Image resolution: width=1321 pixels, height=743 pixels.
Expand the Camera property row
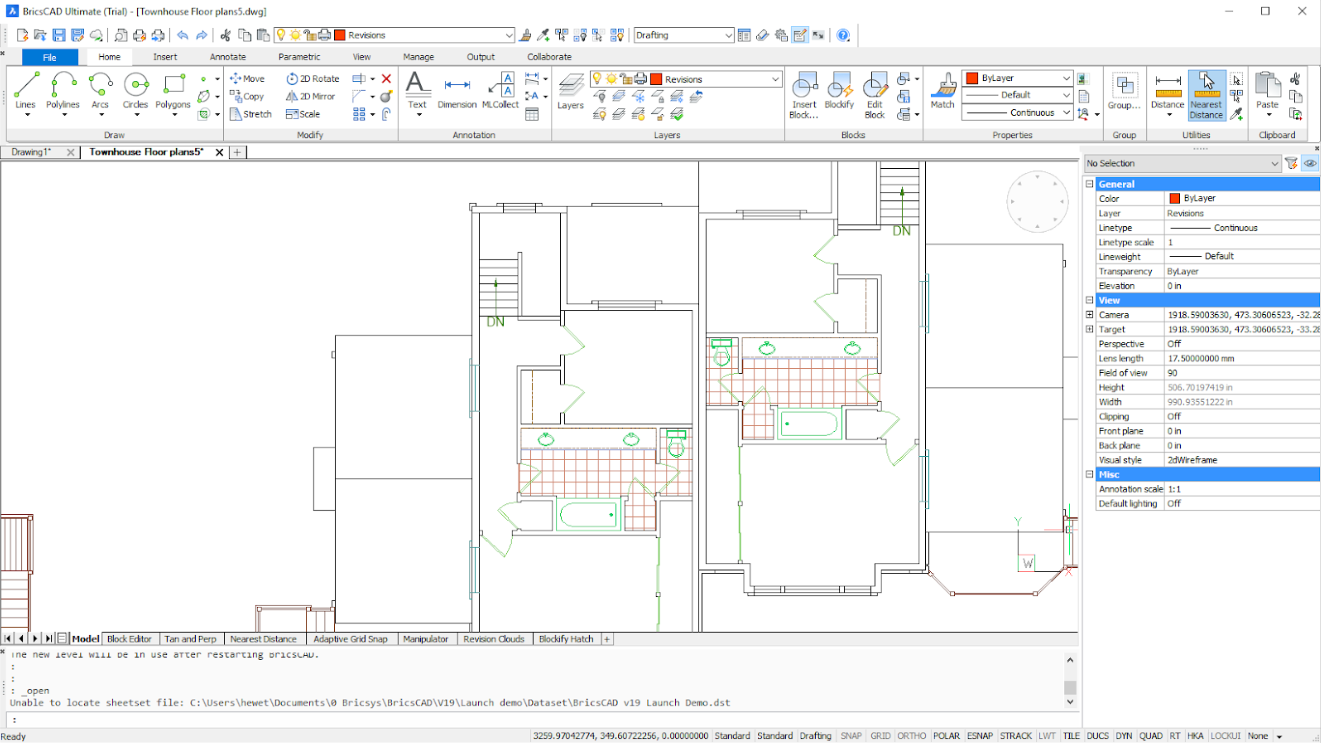[x=1090, y=314]
